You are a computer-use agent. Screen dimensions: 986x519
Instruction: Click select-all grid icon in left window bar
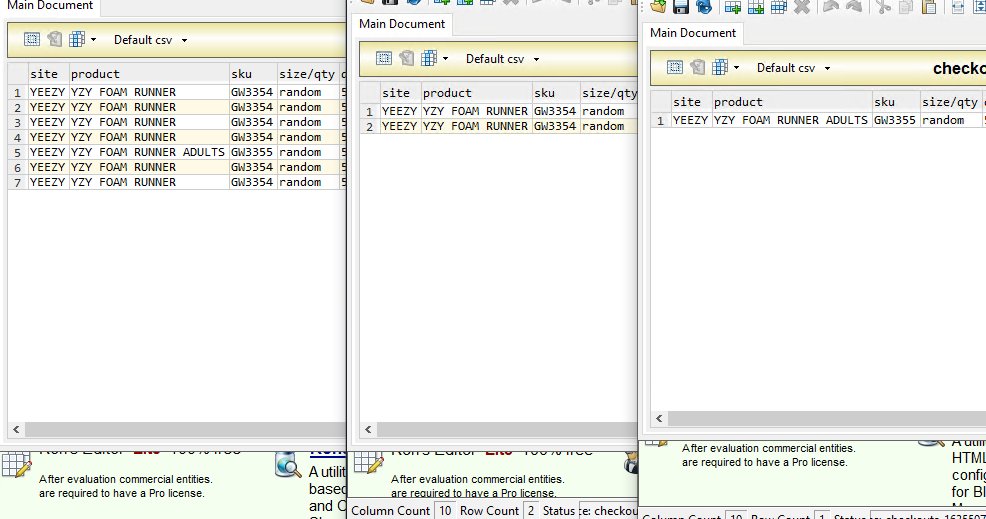coord(31,40)
